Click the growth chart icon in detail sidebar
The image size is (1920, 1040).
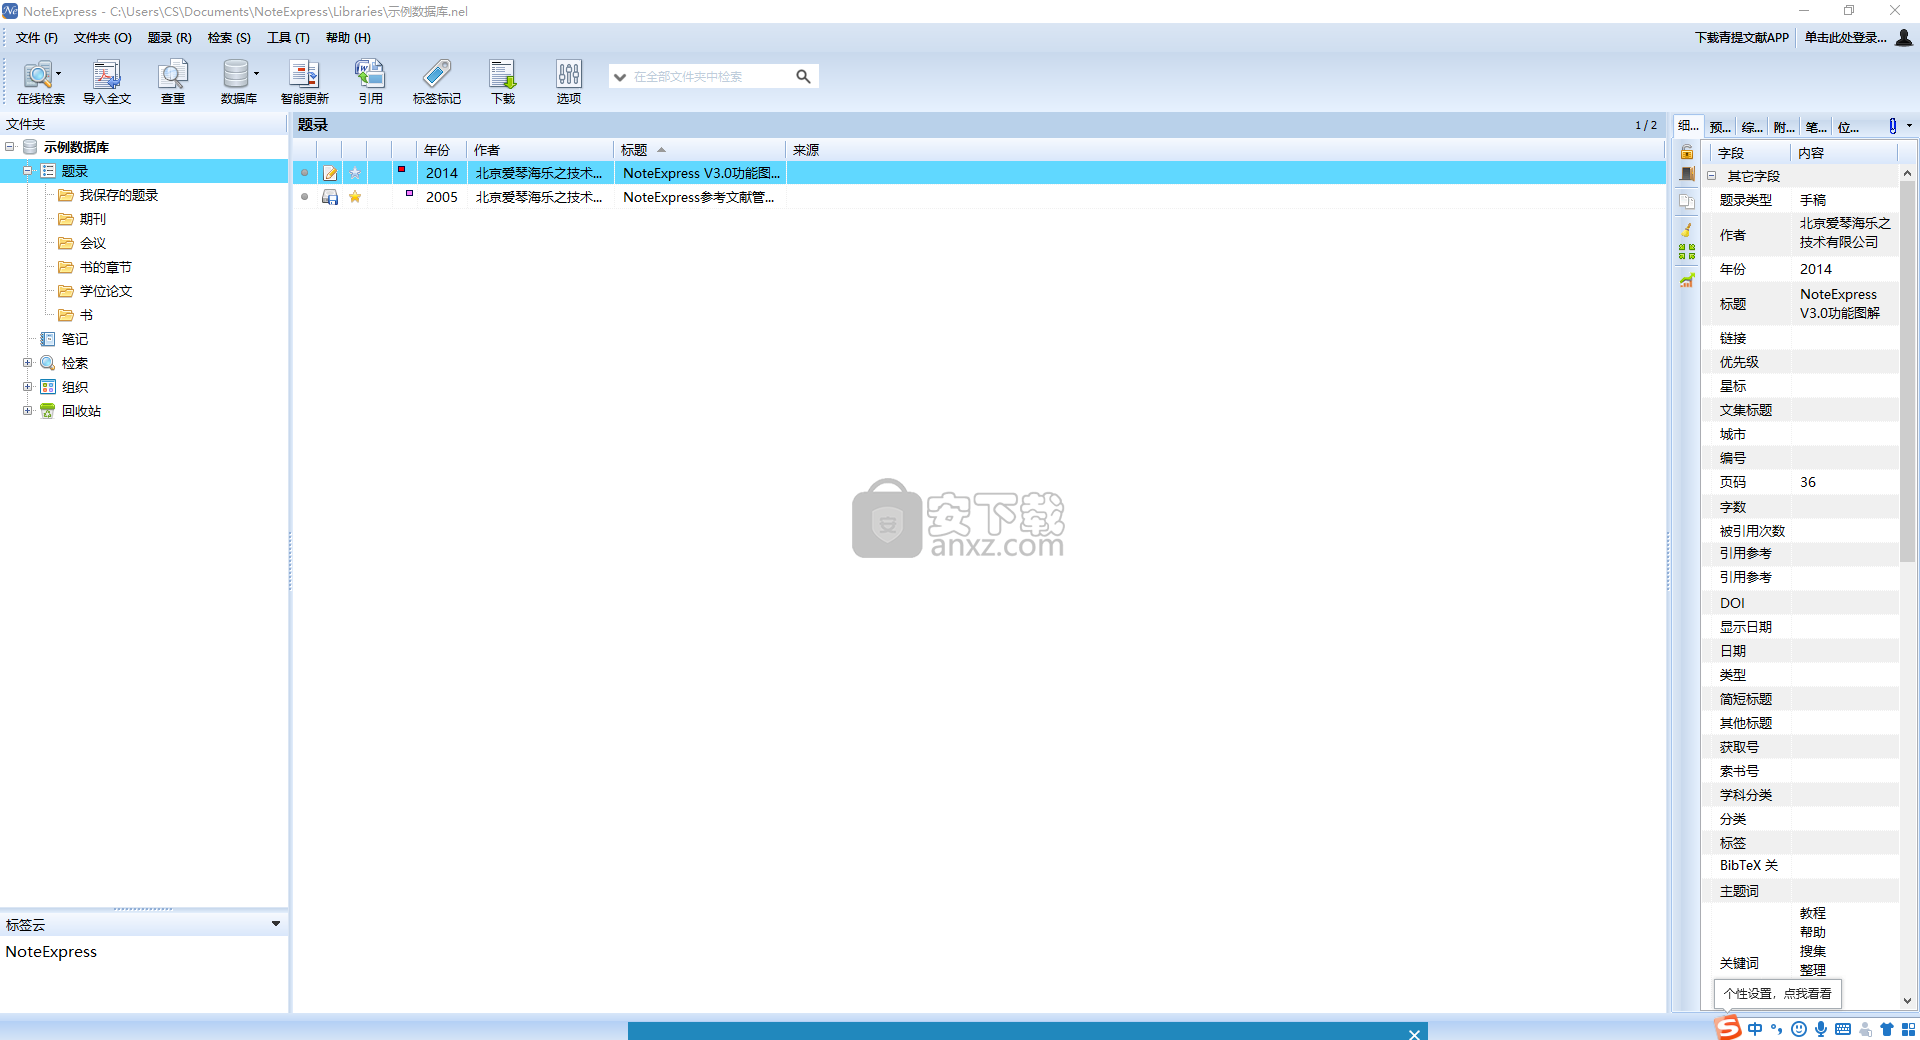1687,280
